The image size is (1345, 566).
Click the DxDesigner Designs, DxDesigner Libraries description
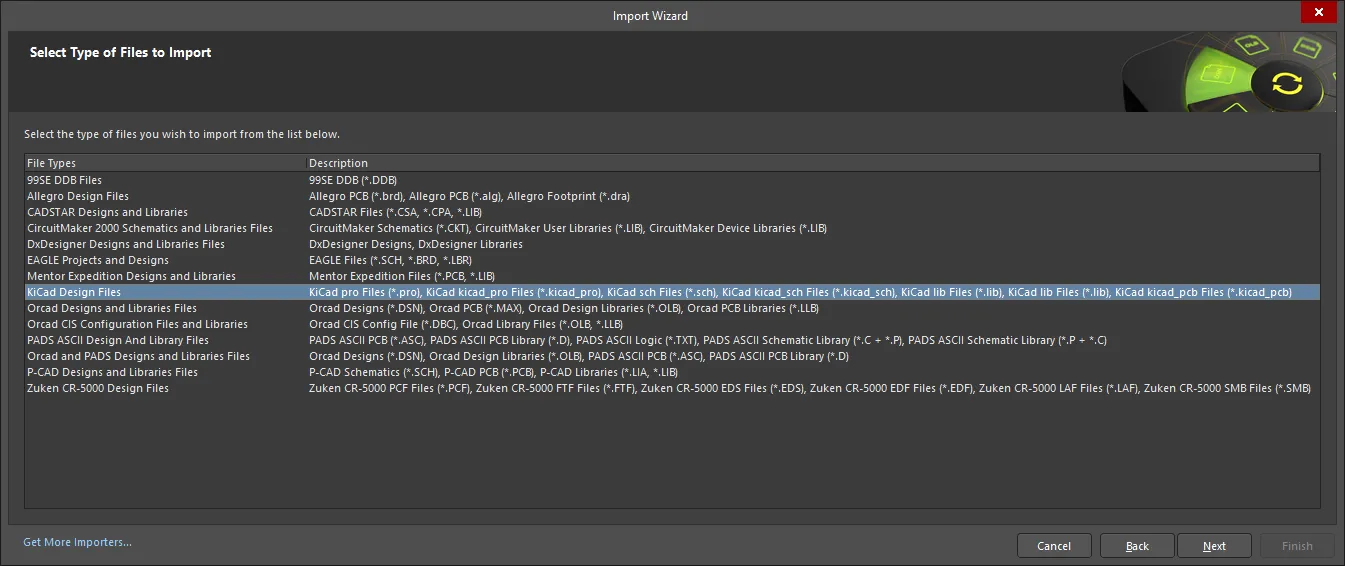point(416,244)
